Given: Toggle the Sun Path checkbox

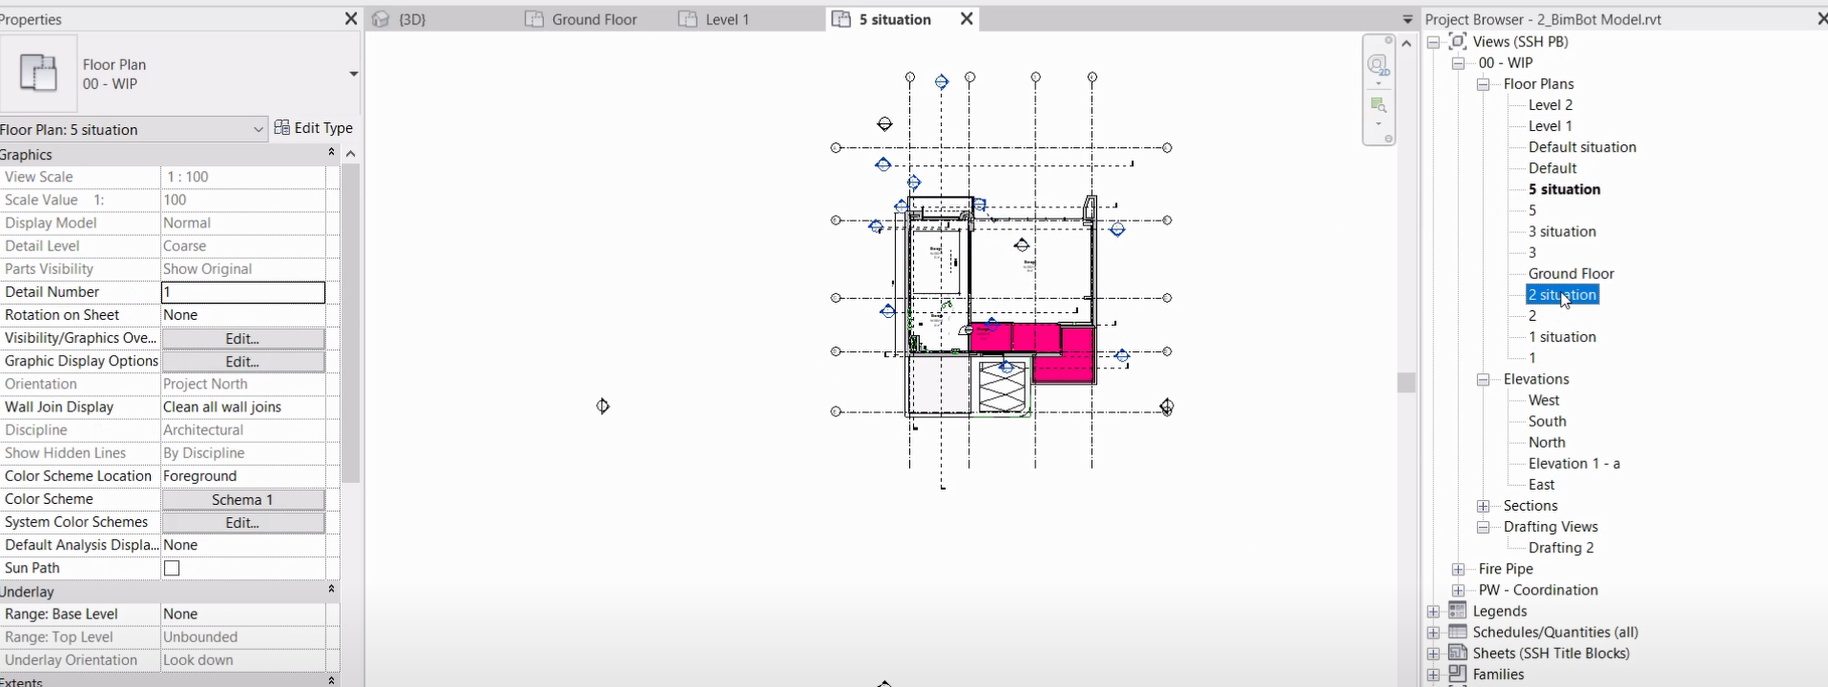Looking at the screenshot, I should [x=172, y=568].
